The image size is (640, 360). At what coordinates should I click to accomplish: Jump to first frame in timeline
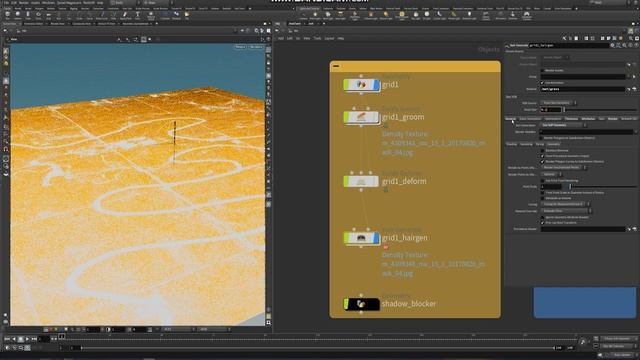click(7, 339)
